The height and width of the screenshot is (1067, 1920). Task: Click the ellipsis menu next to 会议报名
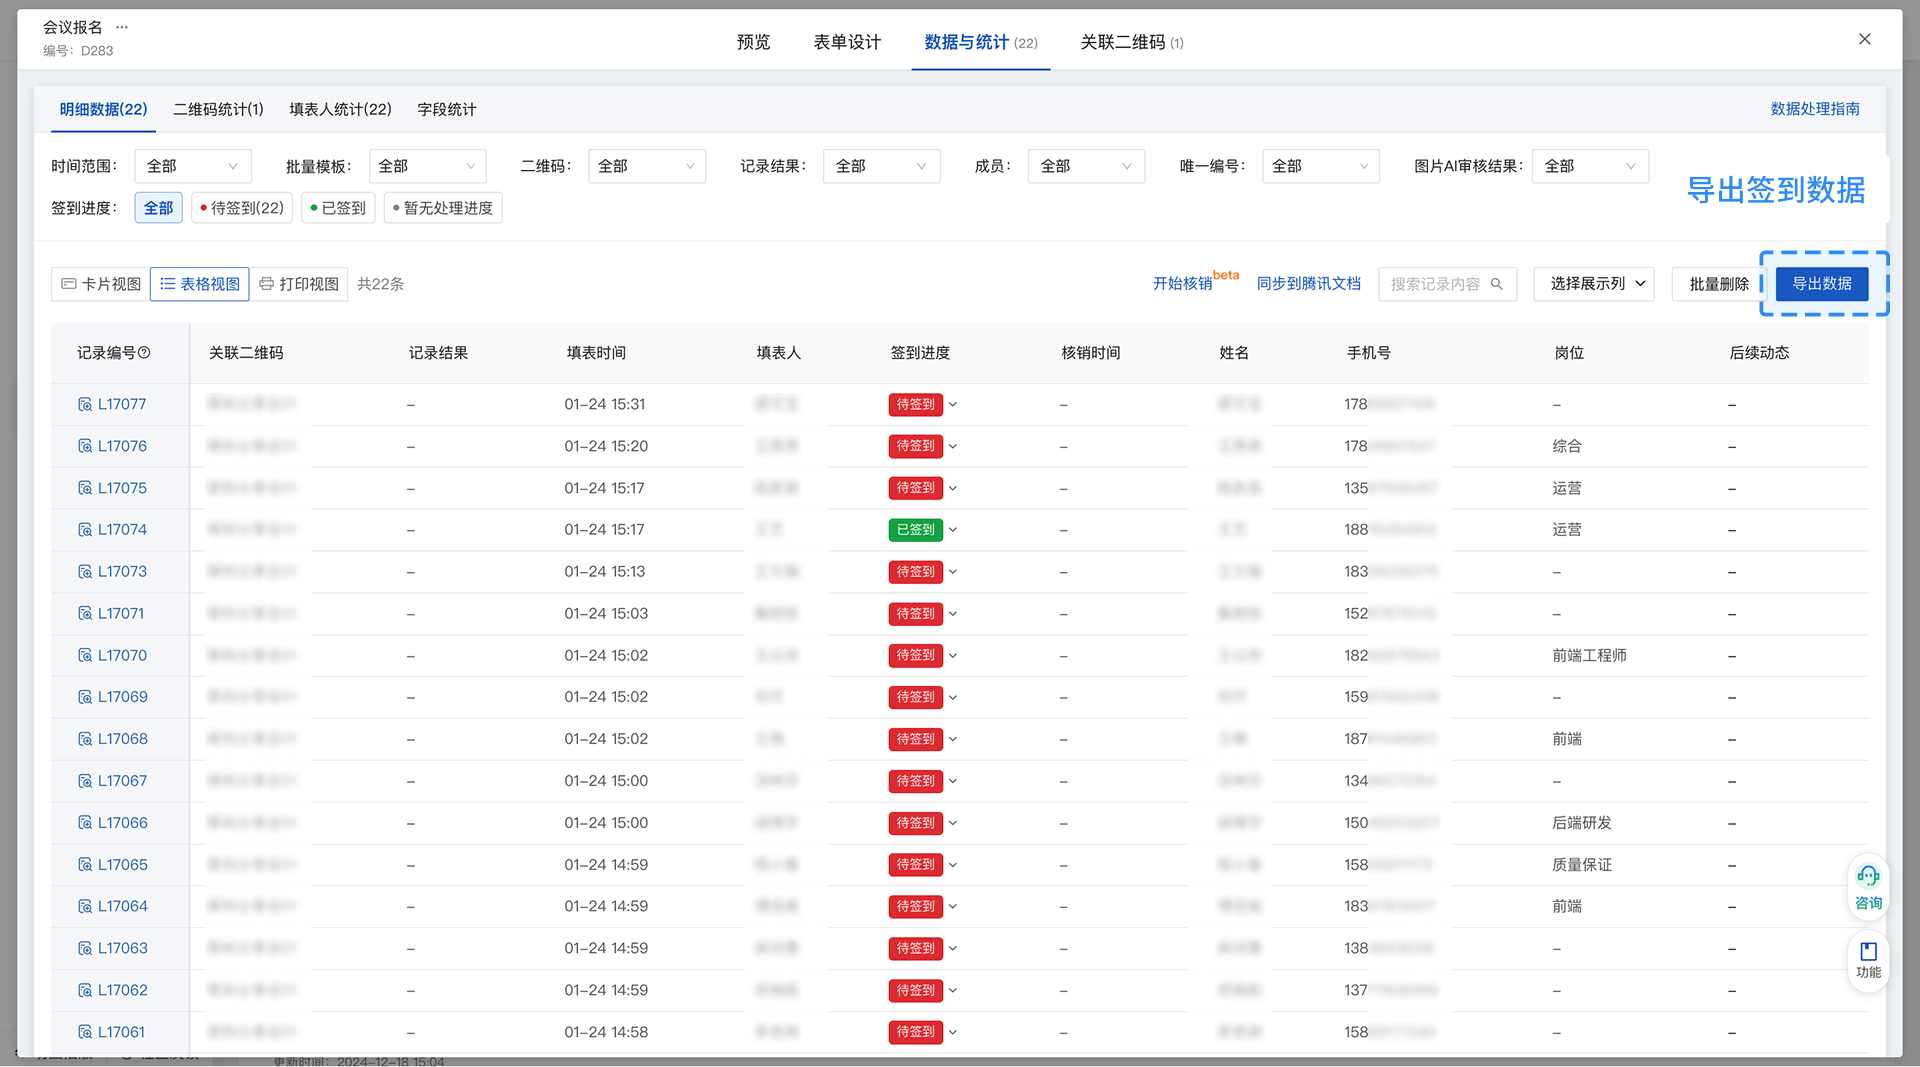point(122,27)
